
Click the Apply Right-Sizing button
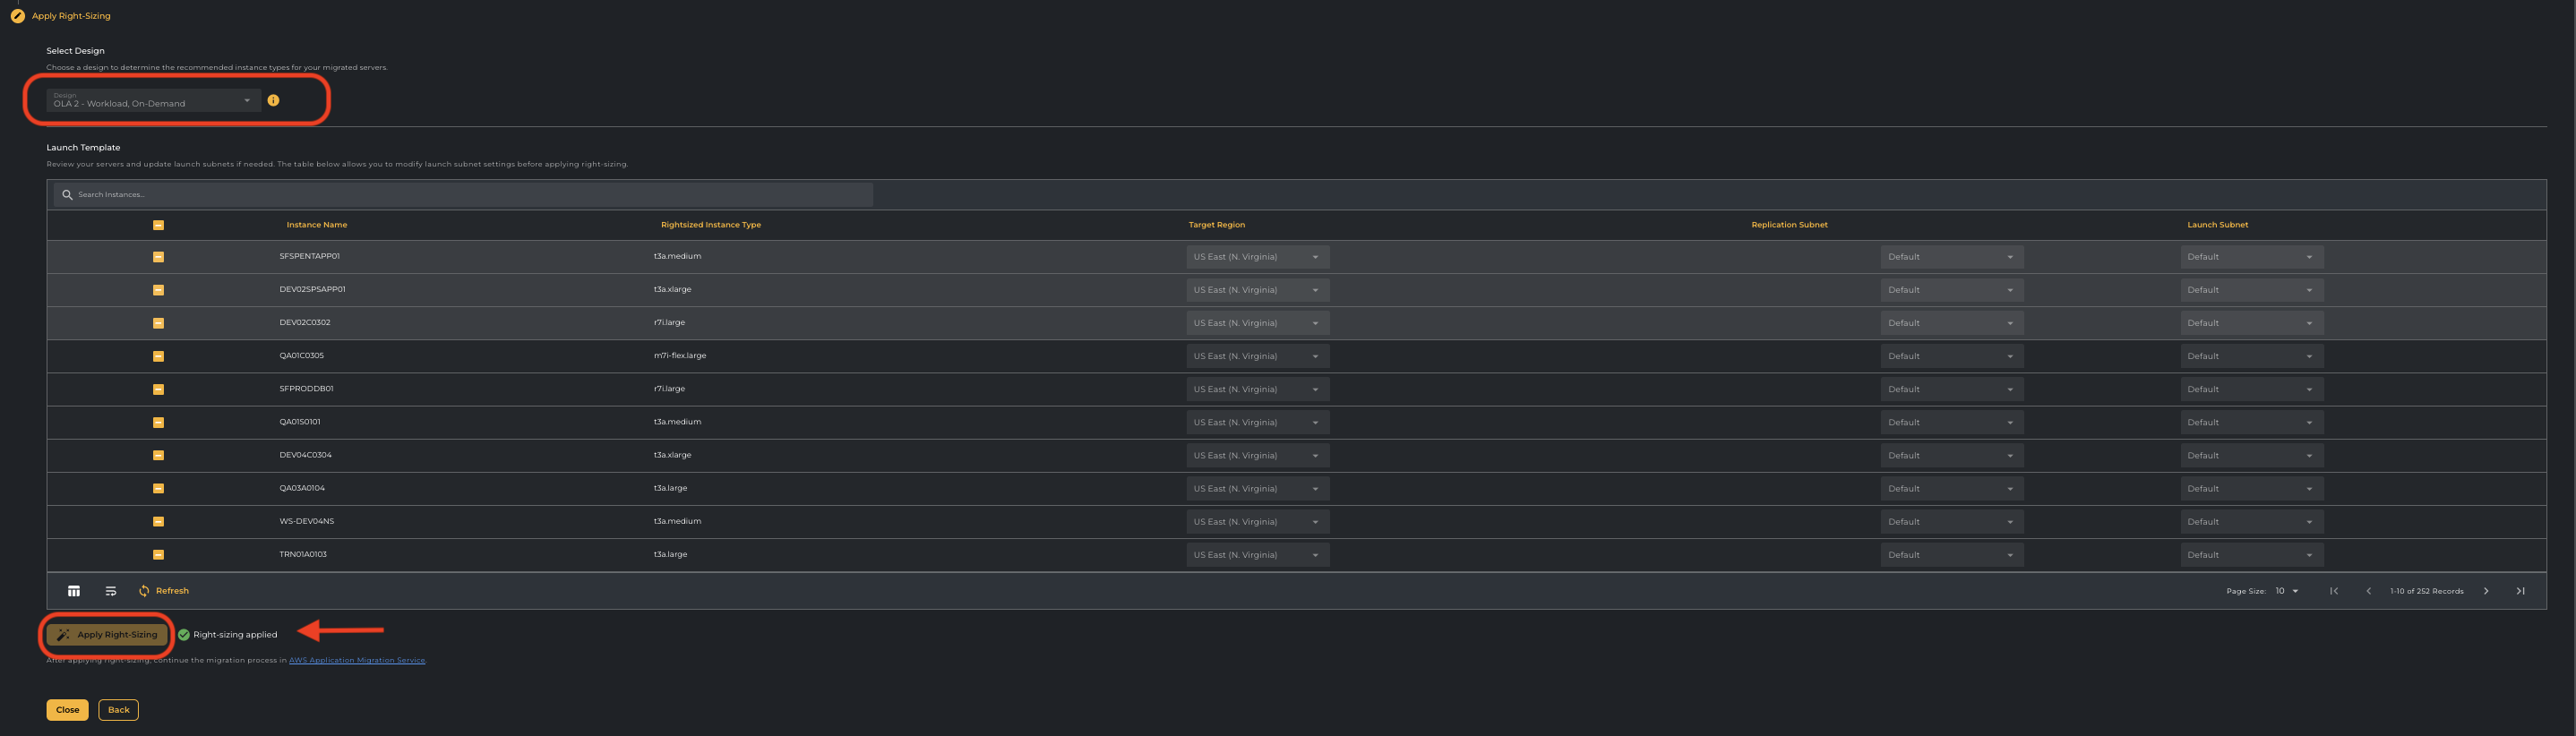pyautogui.click(x=108, y=635)
